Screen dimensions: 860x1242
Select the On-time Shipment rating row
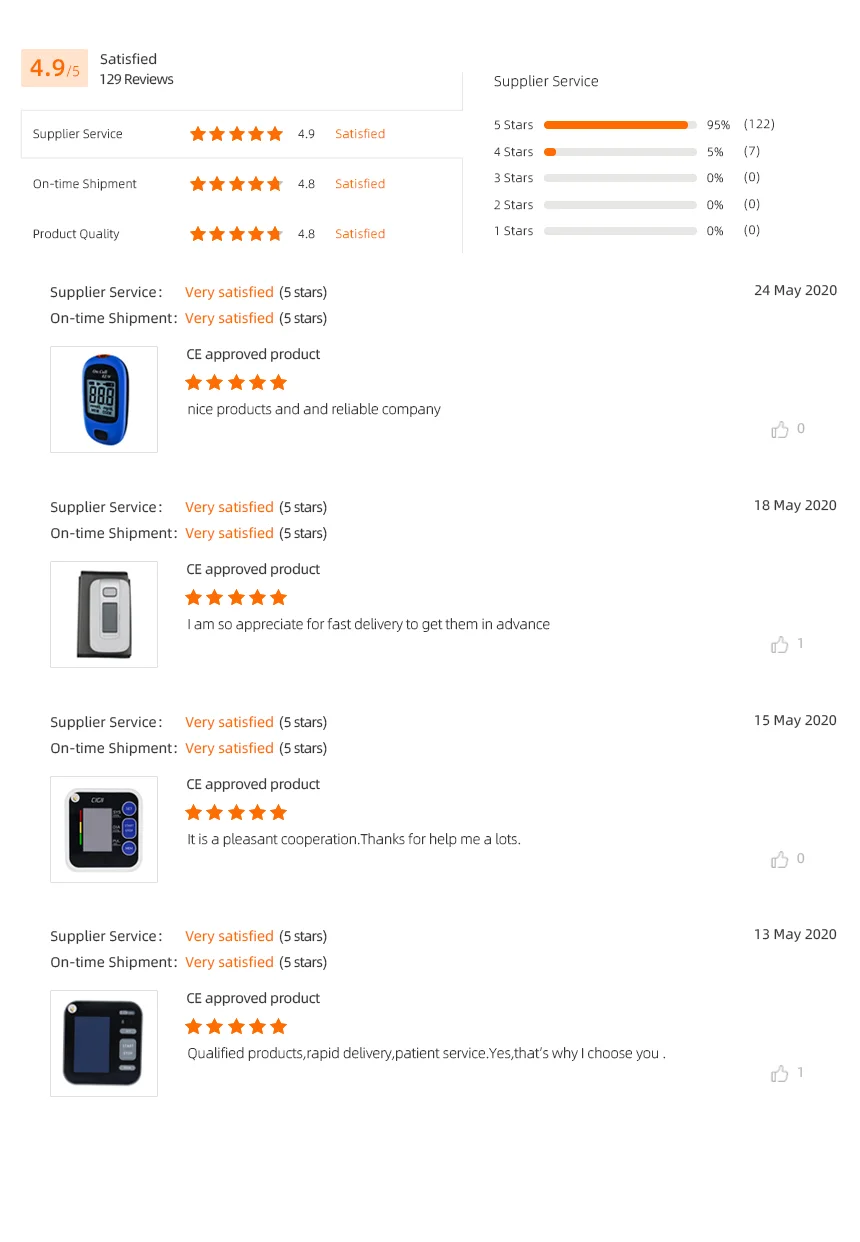(85, 184)
